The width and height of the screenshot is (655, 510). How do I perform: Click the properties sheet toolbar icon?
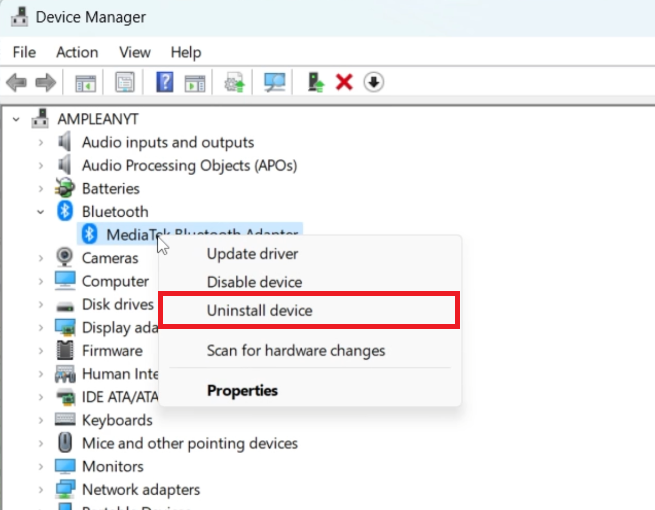pos(125,82)
